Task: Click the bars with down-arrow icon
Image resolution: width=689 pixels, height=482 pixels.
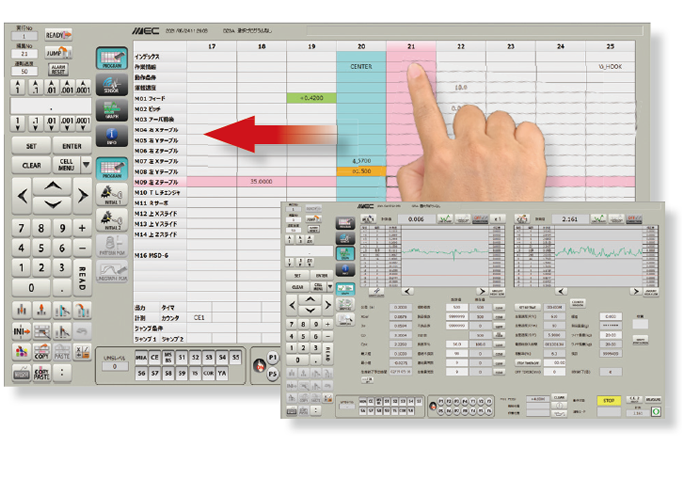Action: (21, 310)
